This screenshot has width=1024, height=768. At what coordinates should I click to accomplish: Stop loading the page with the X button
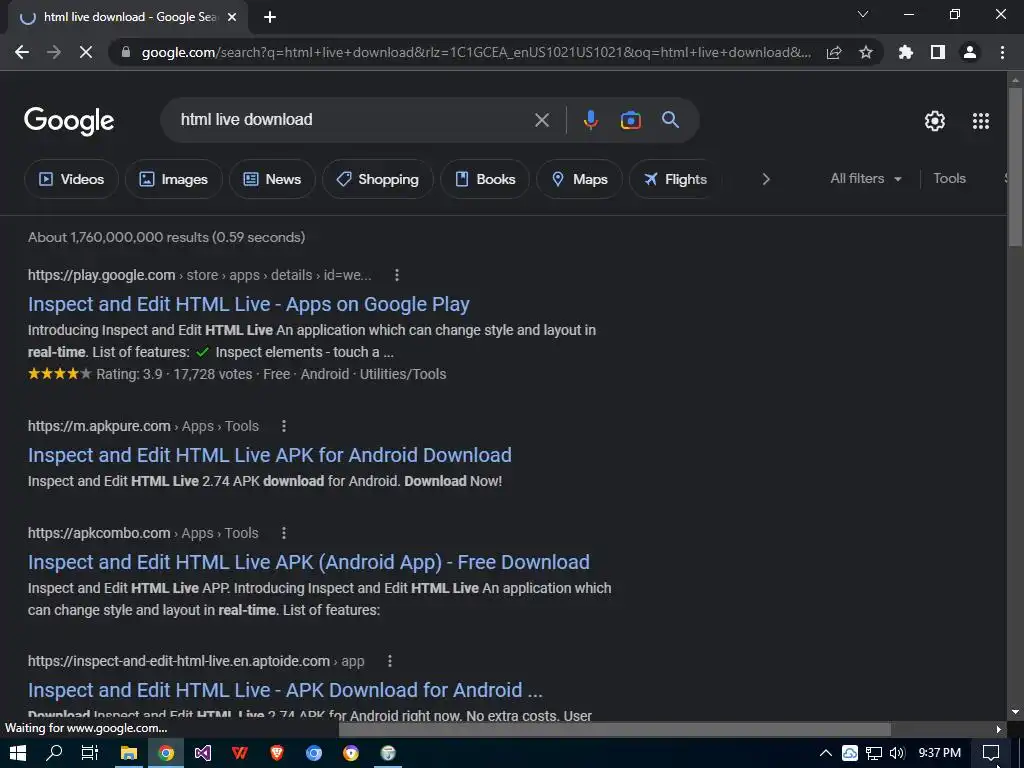tap(86, 52)
